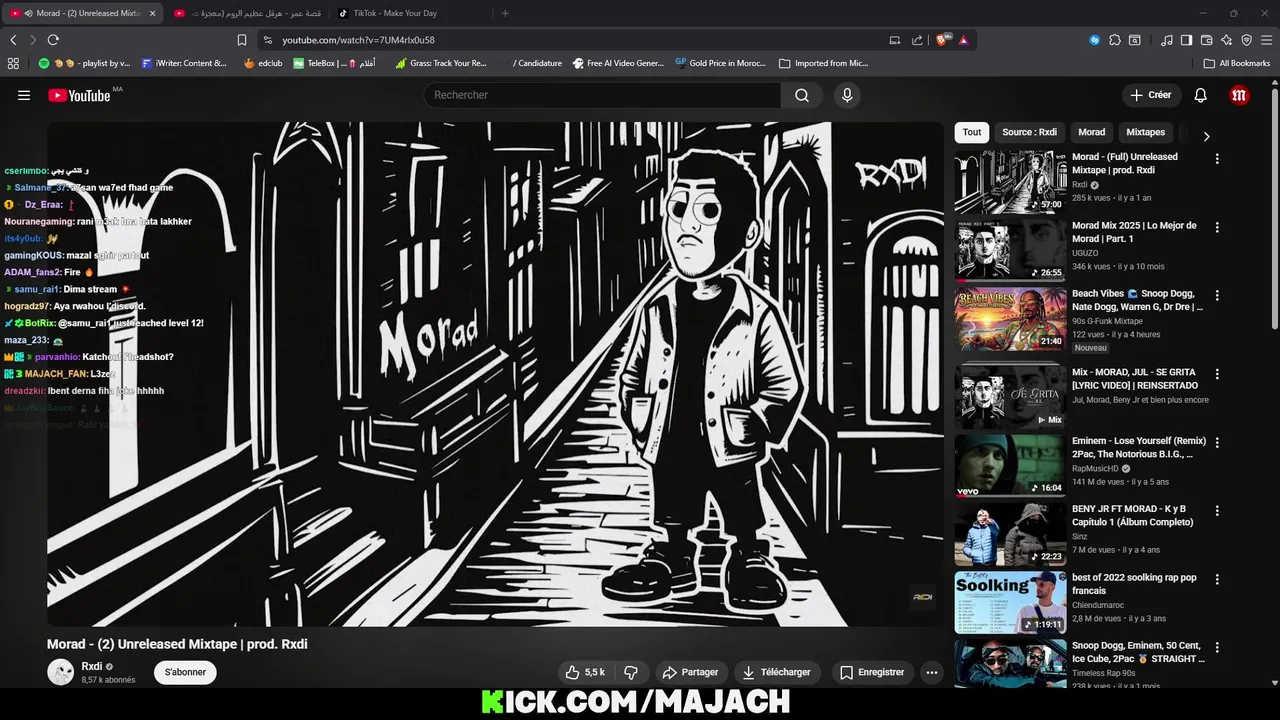
Task: Open options for Mix - MORAD, JUL - SE GRITA
Action: 1217,374
